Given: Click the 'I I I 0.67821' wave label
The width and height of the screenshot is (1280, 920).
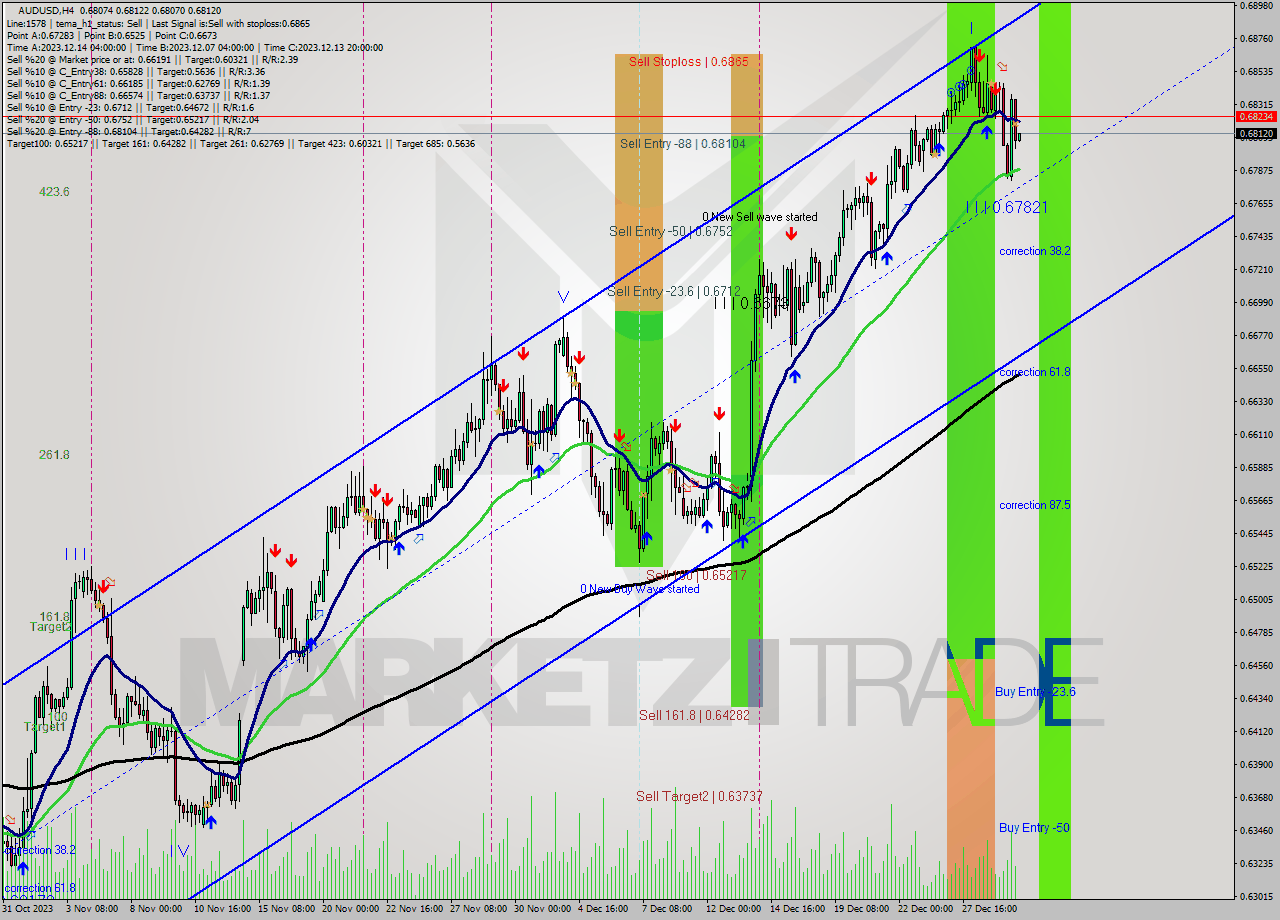Looking at the screenshot, I should coord(1007,207).
